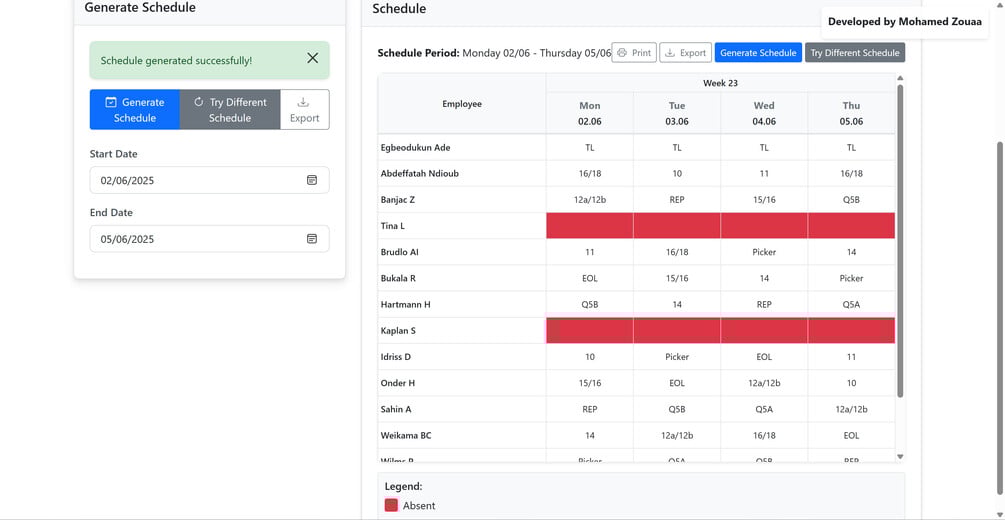
Task: Click the red Absent legend color swatch
Action: pyautogui.click(x=391, y=505)
